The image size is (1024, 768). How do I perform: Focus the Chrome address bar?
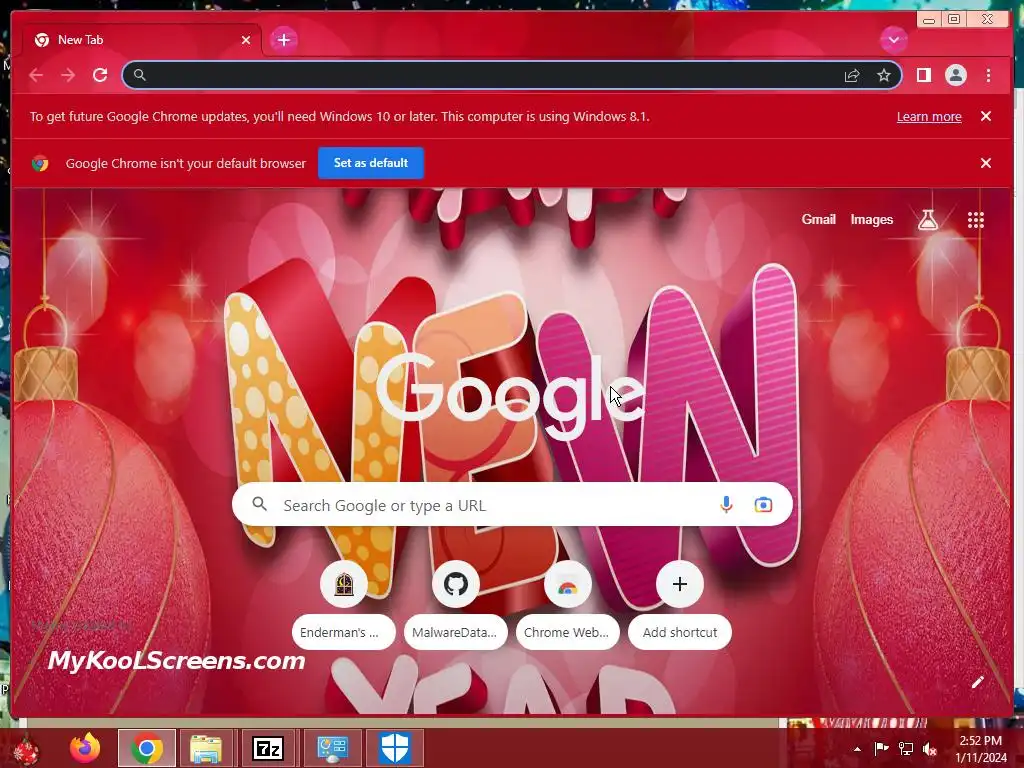(511, 75)
